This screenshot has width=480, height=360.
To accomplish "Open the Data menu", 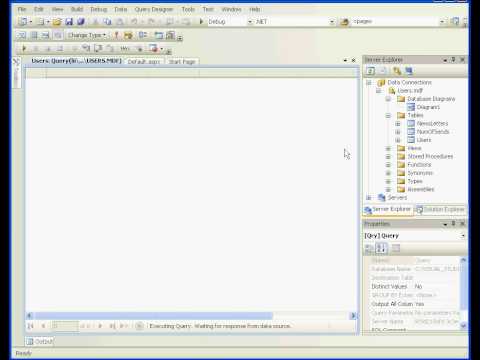I will point(121,9).
